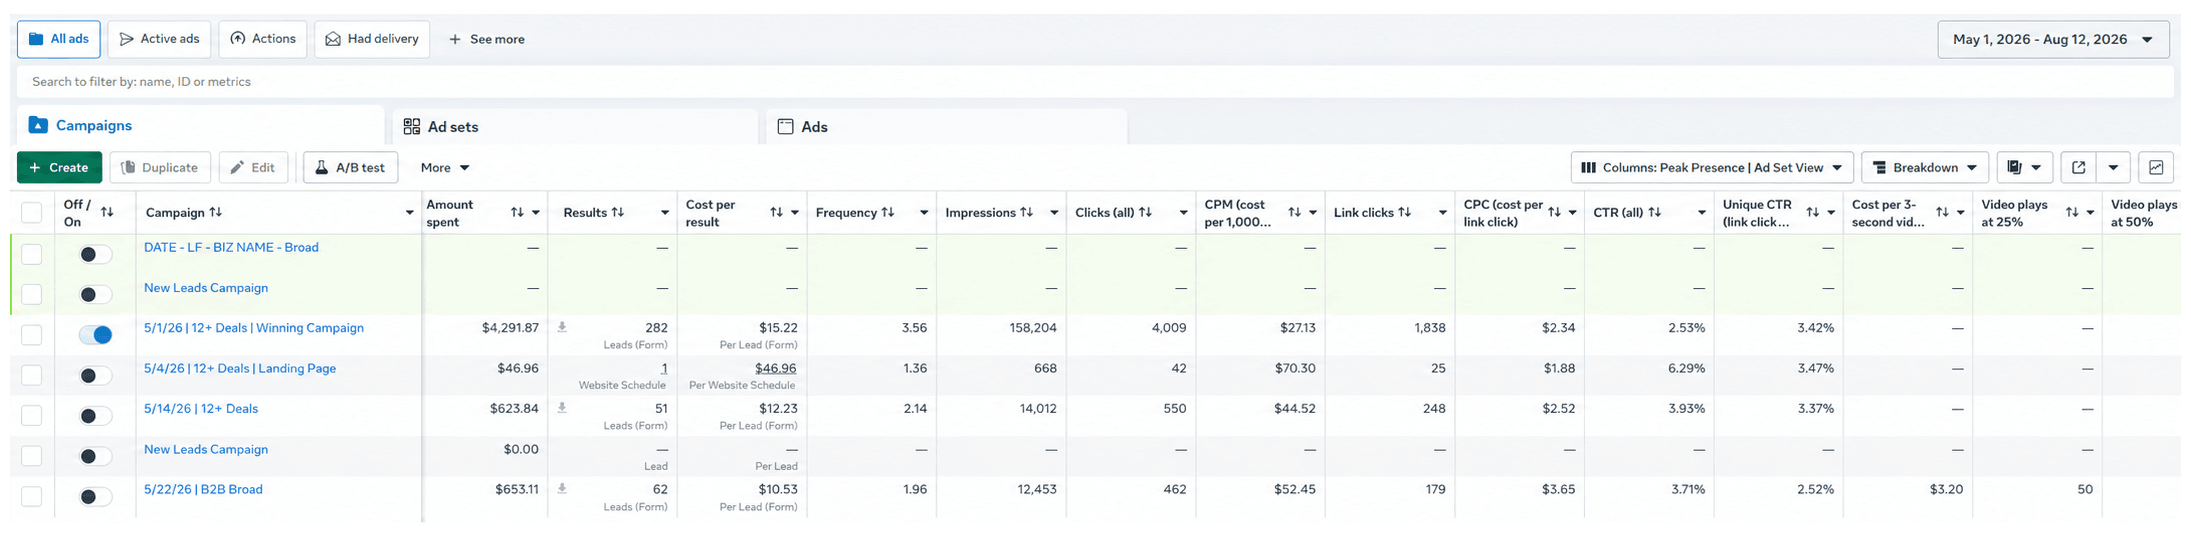Open the reports icon dropdown
The height and width of the screenshot is (537, 2191).
click(x=2025, y=168)
